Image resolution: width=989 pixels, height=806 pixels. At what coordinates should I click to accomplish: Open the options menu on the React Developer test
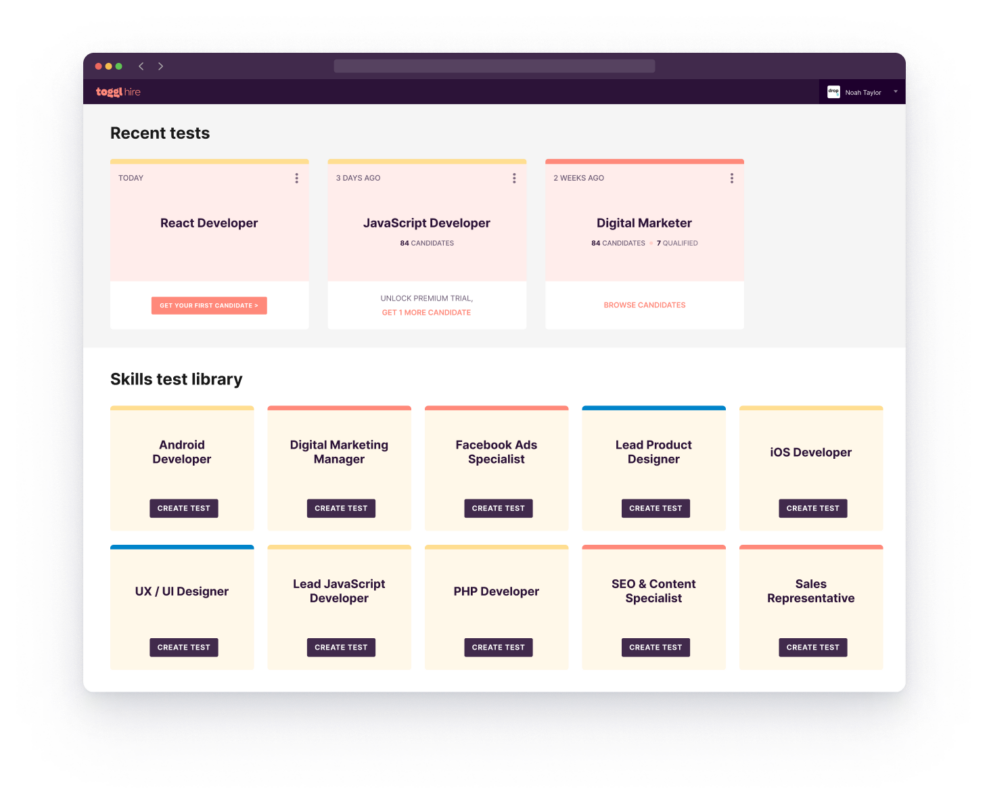[x=296, y=178]
